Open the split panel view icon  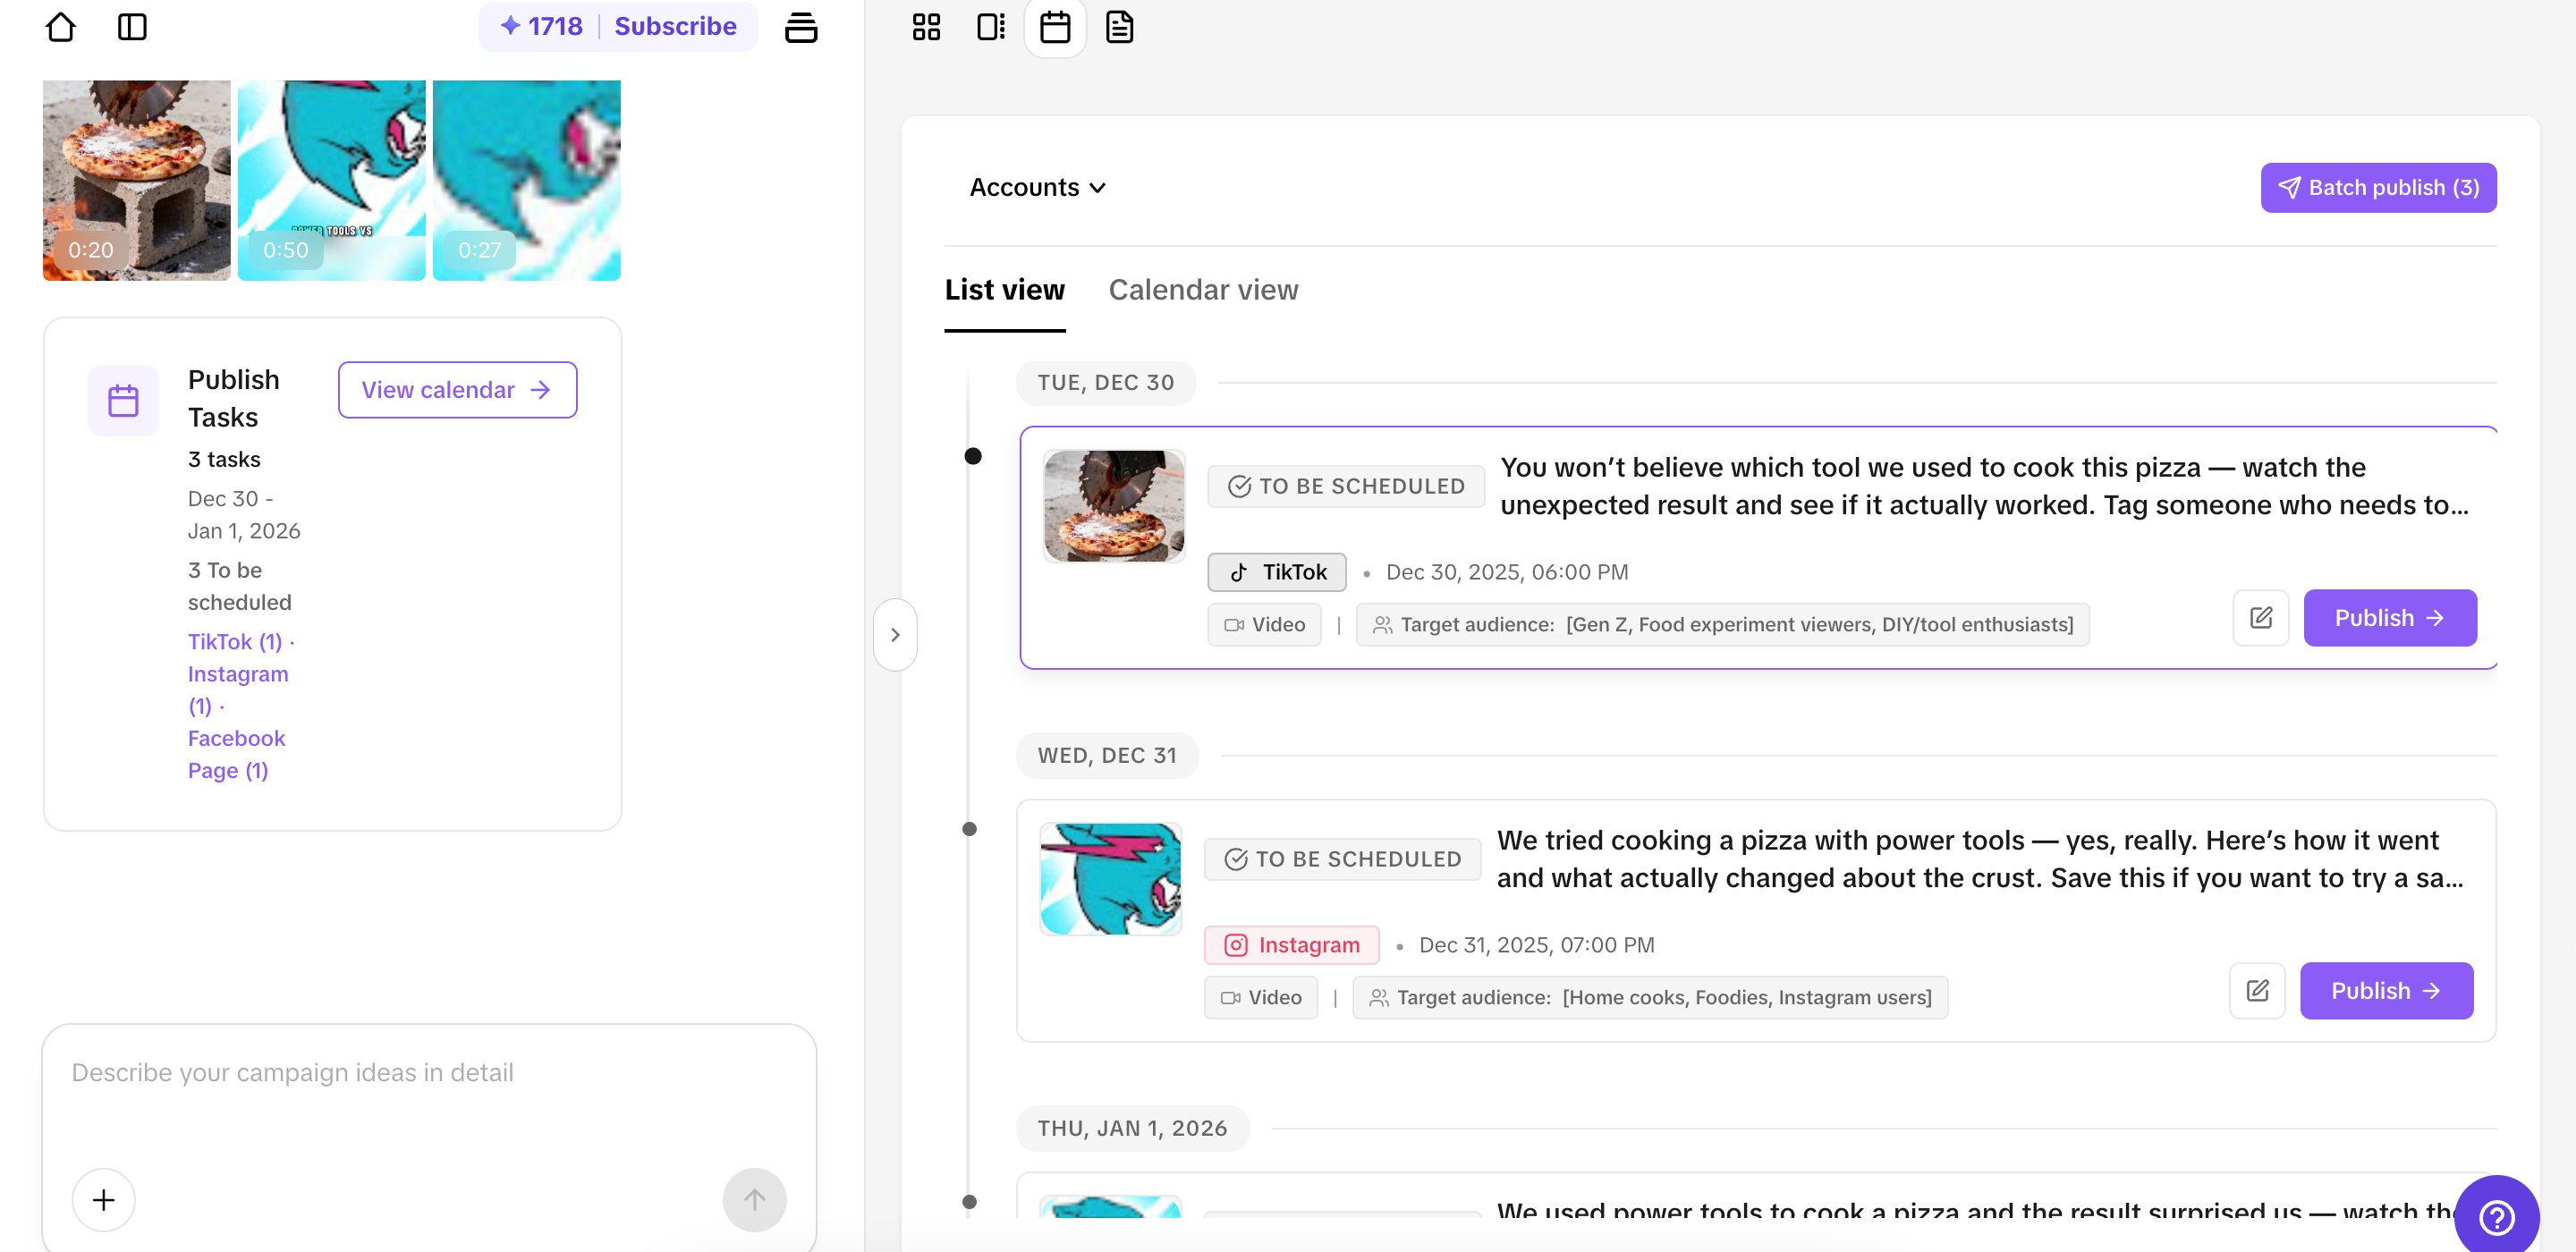990,27
